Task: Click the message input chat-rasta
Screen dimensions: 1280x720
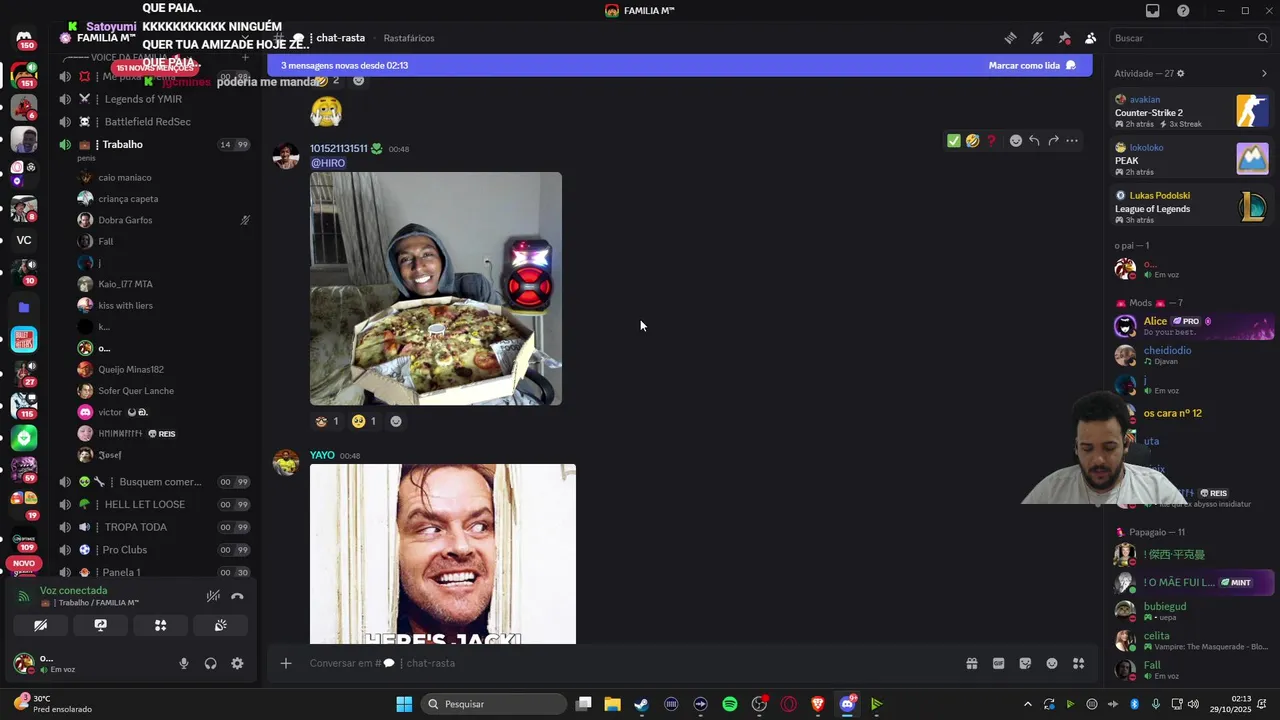Action: point(630,663)
